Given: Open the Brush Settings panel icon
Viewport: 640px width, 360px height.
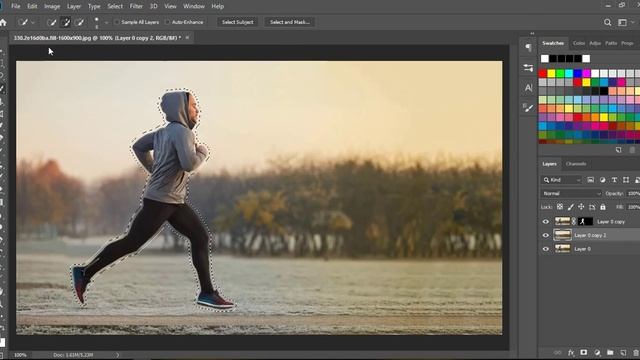Looking at the screenshot, I should [528, 108].
